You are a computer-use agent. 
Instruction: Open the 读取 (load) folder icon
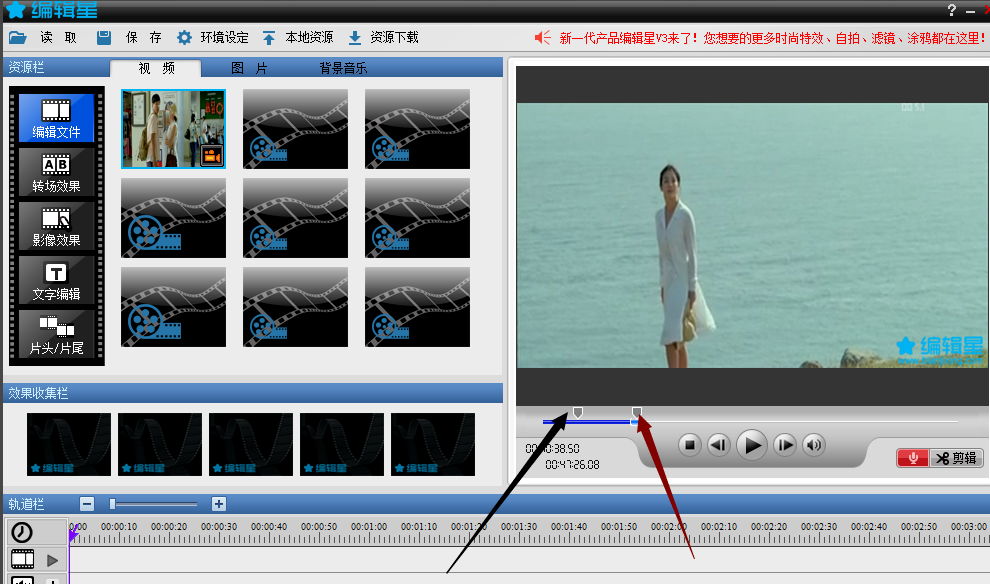coord(18,38)
